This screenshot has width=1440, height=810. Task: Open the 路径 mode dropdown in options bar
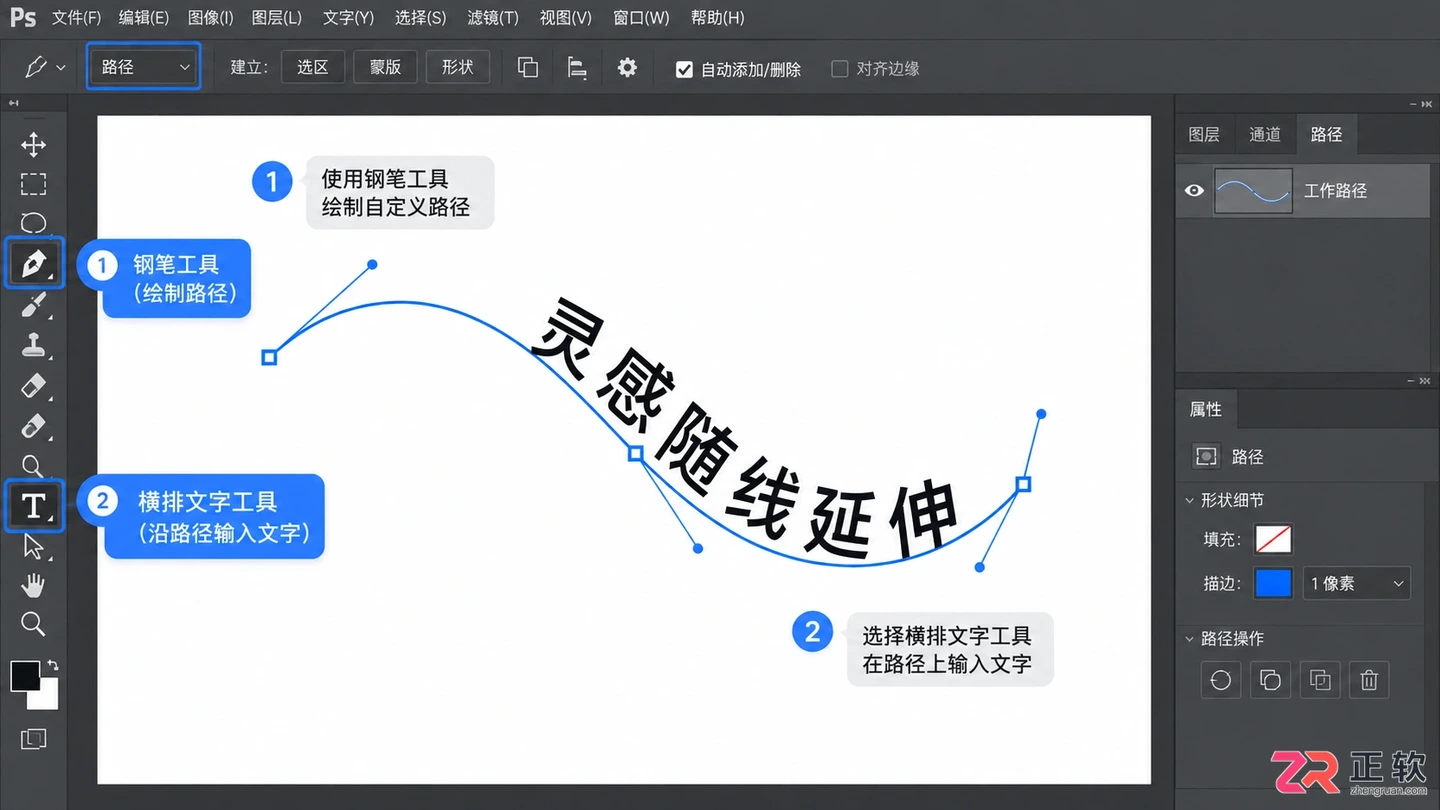pyautogui.click(x=143, y=67)
